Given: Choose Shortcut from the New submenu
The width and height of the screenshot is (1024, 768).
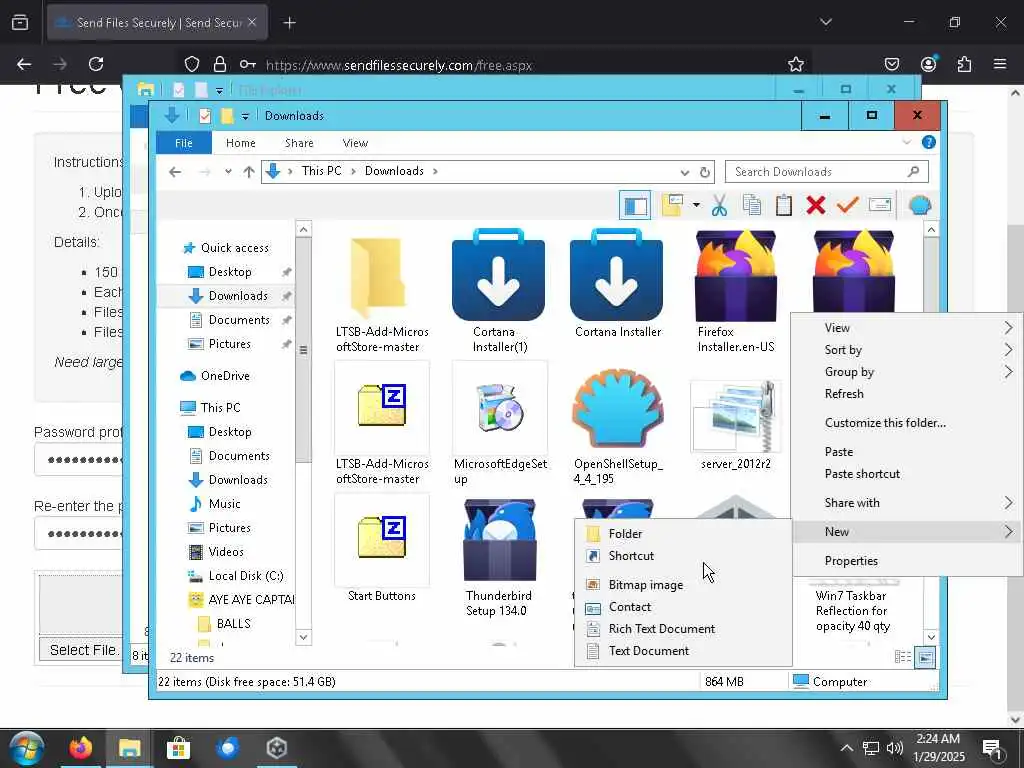Looking at the screenshot, I should pos(683,556).
